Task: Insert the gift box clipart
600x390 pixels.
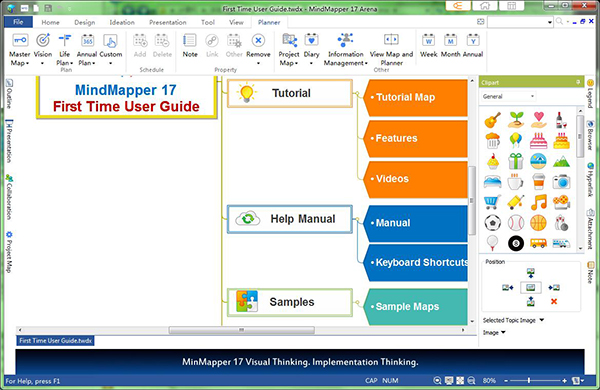Action: point(515,161)
